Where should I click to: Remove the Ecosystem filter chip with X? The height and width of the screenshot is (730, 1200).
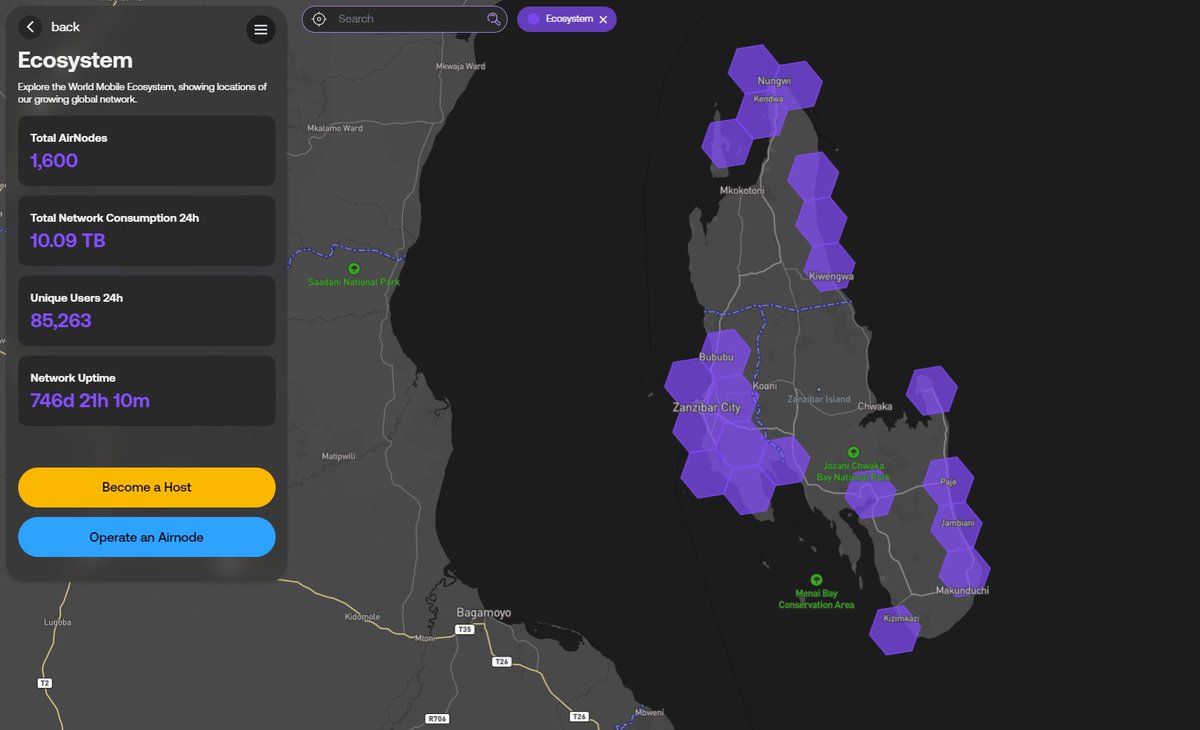(603, 19)
